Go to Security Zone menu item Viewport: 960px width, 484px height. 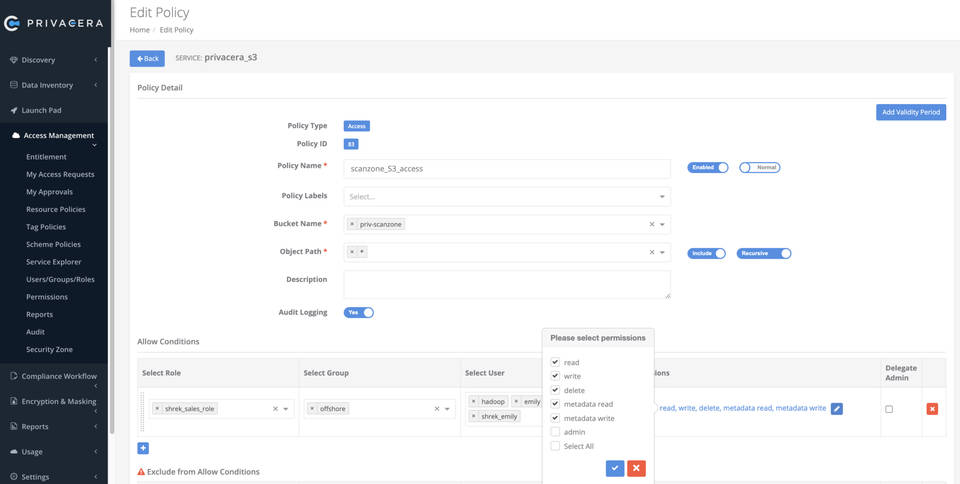pyautogui.click(x=49, y=349)
